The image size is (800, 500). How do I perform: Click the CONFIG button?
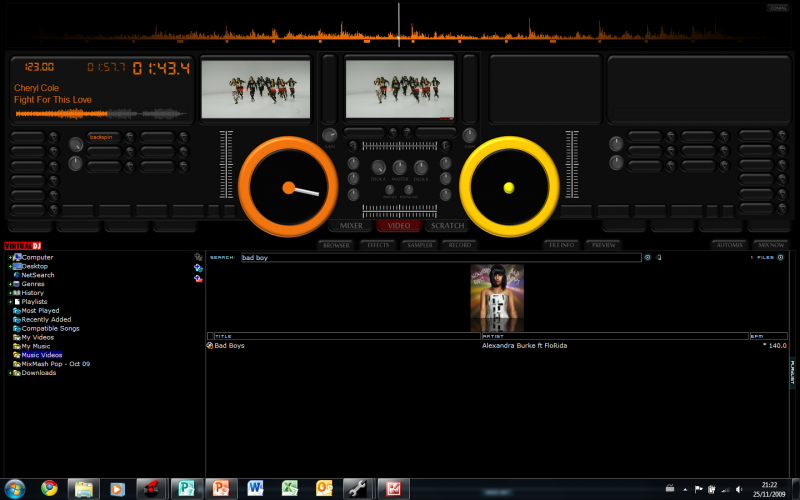(778, 8)
